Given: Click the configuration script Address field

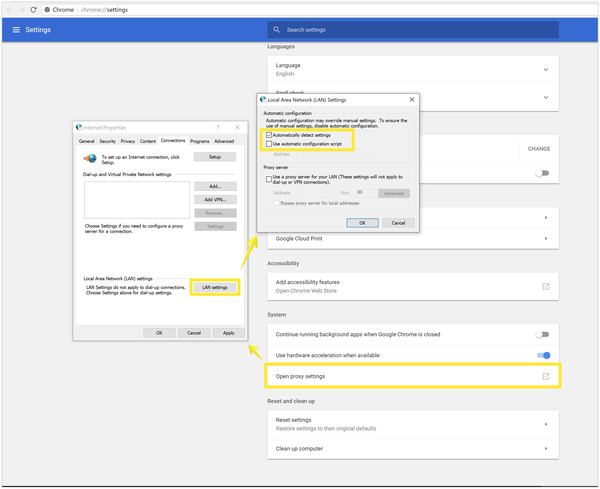Looking at the screenshot, I should point(336,154).
